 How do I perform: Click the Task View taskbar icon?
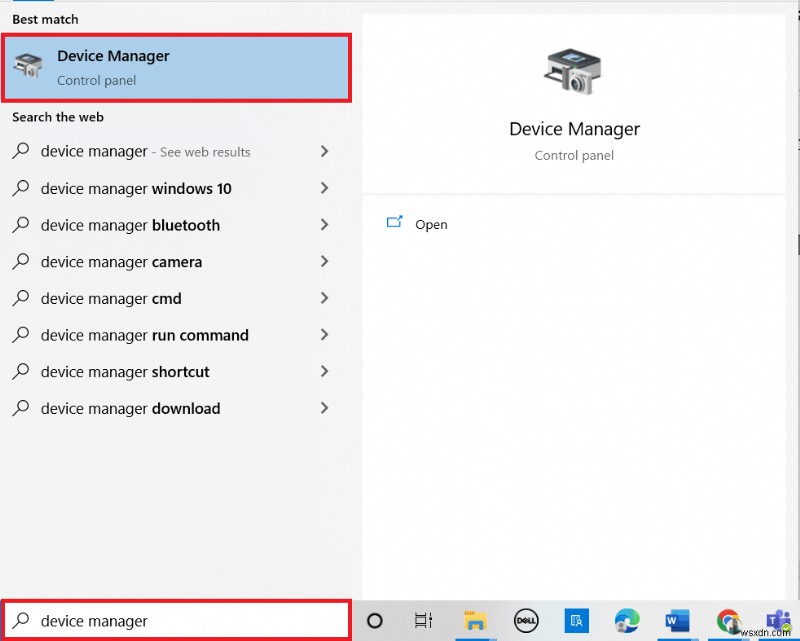tap(423, 620)
